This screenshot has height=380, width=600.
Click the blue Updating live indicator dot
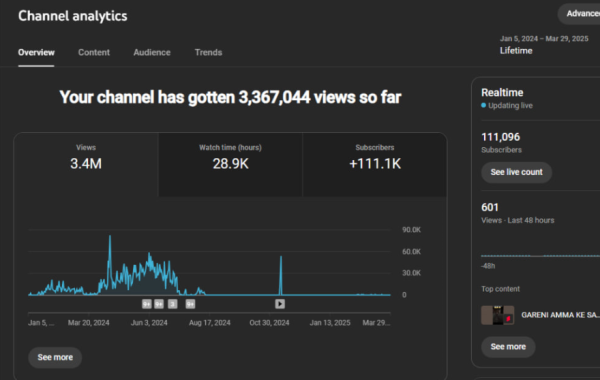(484, 105)
